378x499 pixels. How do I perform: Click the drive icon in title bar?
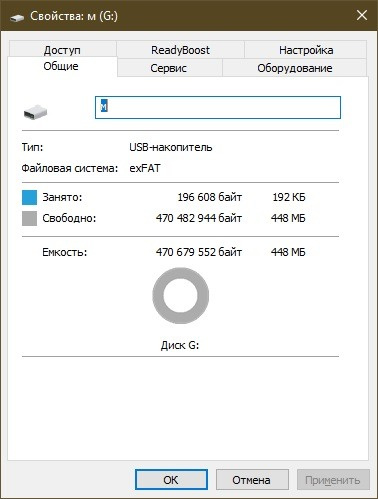[x=17, y=17]
